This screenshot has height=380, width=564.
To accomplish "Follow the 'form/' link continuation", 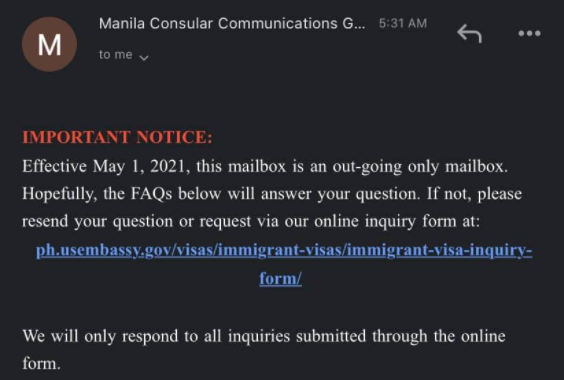I will click(281, 278).
